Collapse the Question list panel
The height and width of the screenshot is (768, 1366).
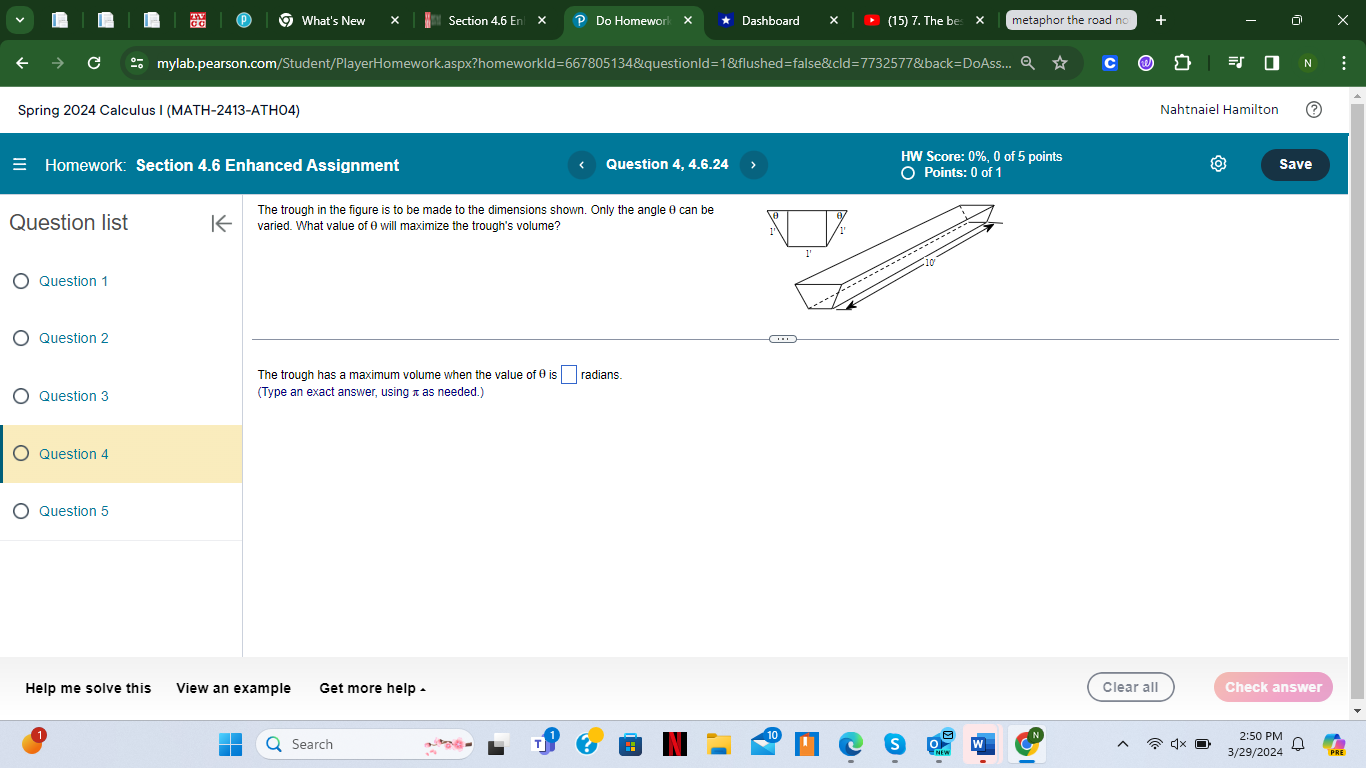221,223
